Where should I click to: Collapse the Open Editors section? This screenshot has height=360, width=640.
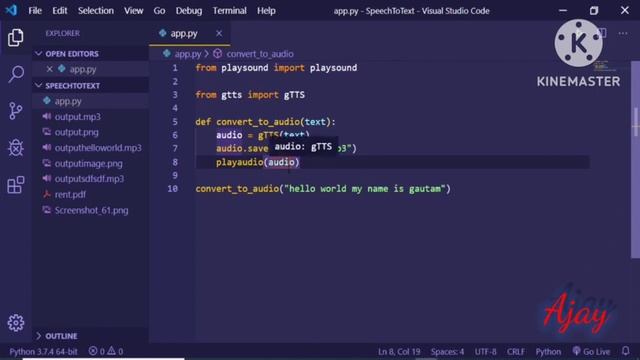pos(38,53)
